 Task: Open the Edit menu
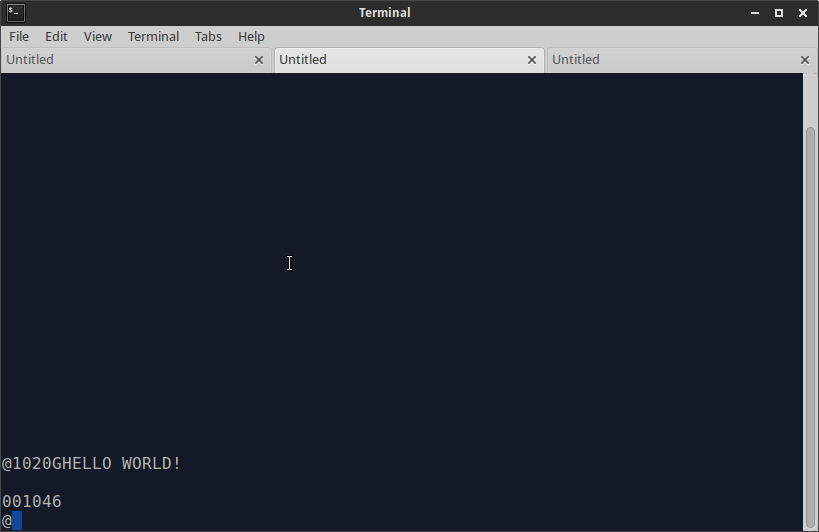pyautogui.click(x=56, y=36)
